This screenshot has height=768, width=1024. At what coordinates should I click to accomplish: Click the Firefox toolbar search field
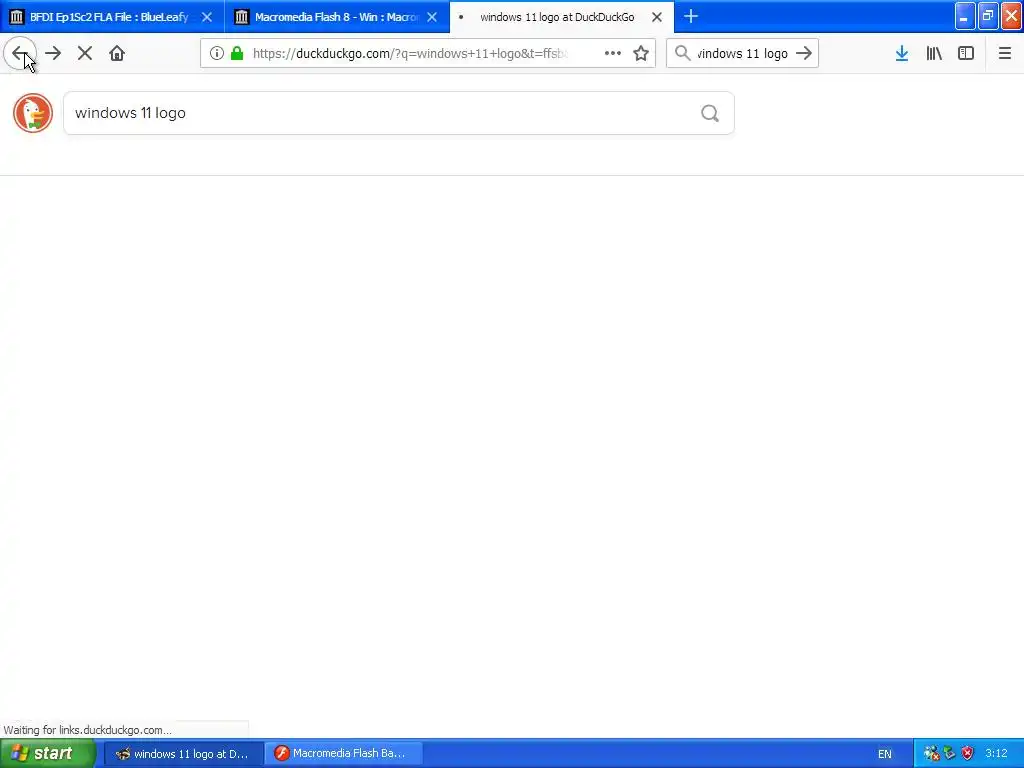click(742, 54)
